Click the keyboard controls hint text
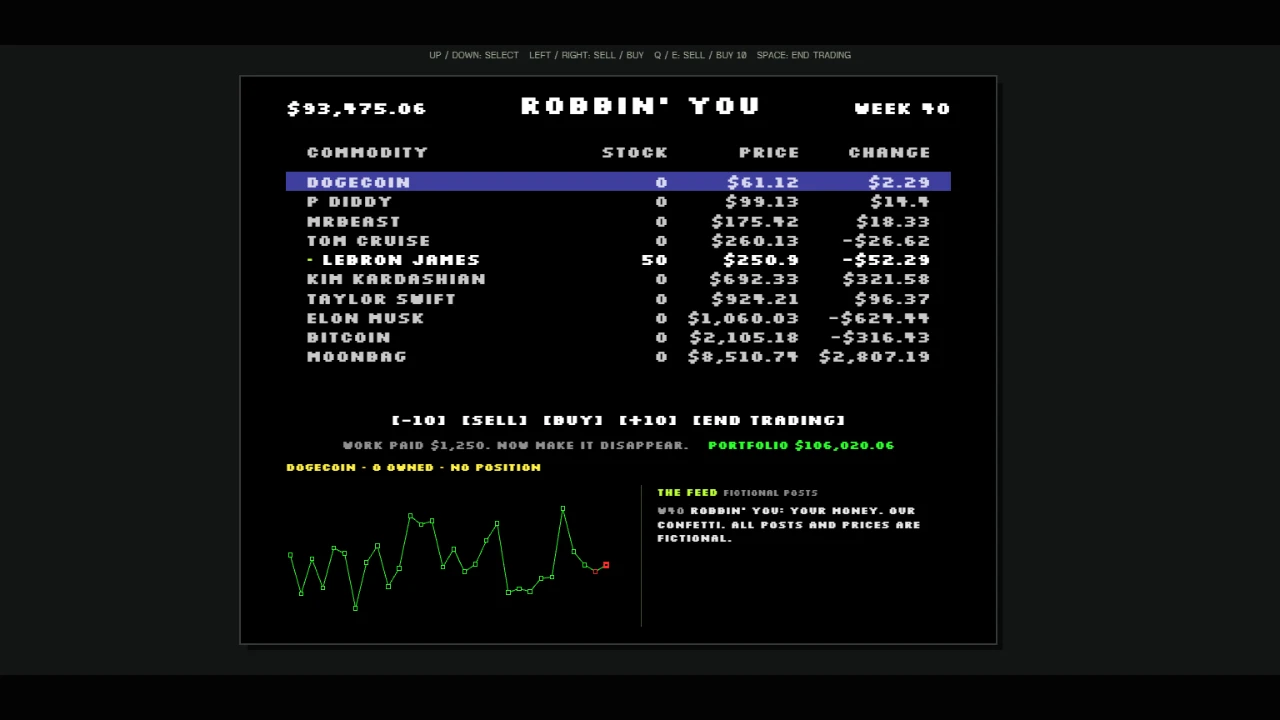1280x720 pixels. pyautogui.click(x=640, y=55)
